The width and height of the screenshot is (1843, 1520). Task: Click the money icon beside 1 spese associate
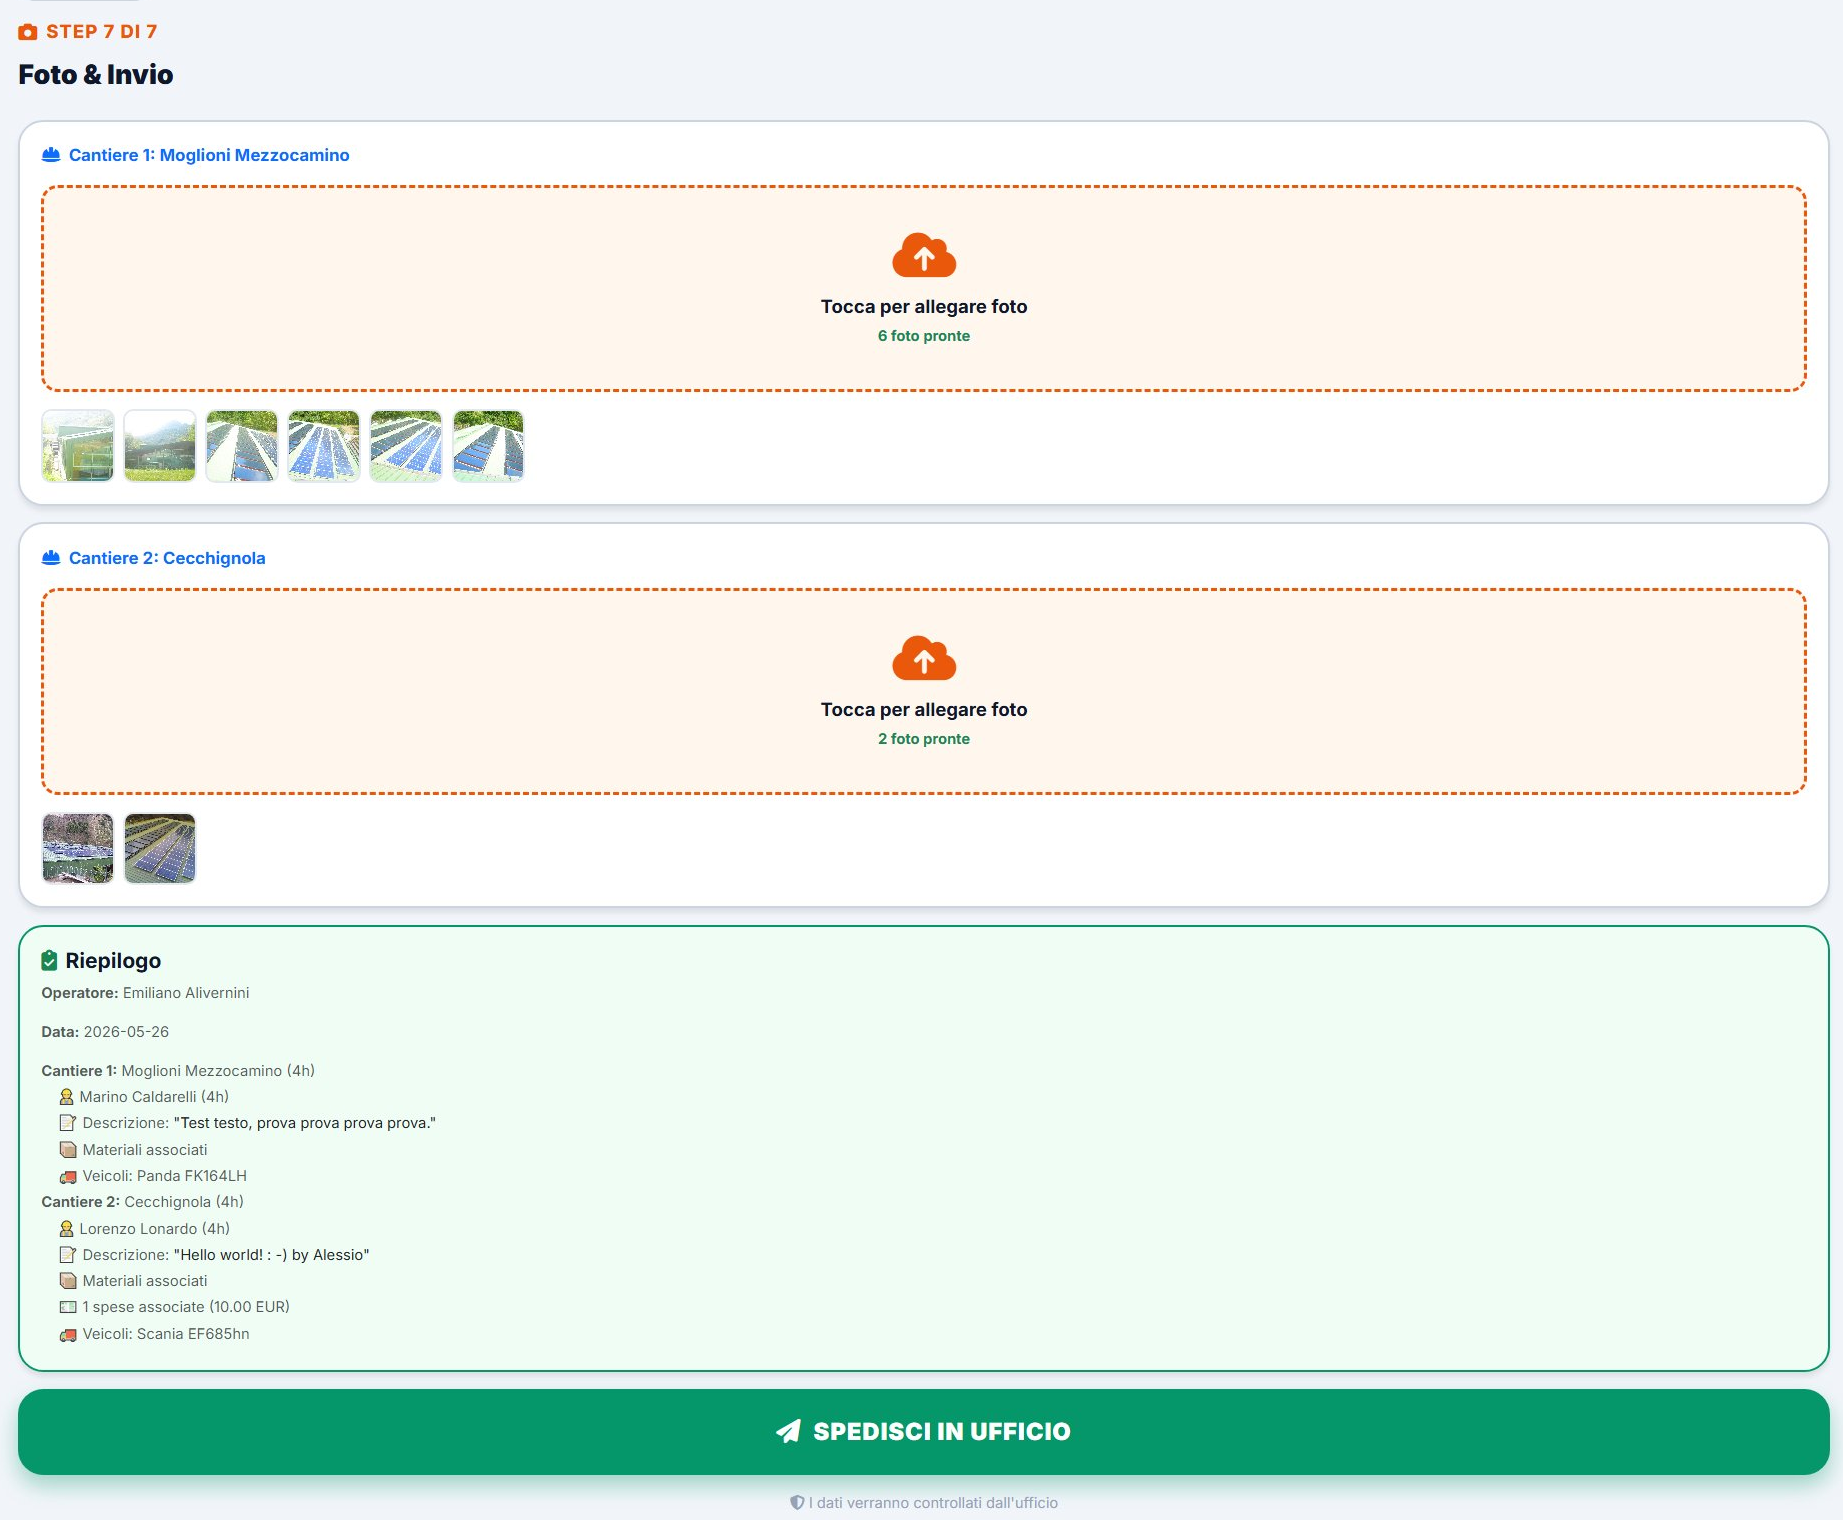click(68, 1307)
